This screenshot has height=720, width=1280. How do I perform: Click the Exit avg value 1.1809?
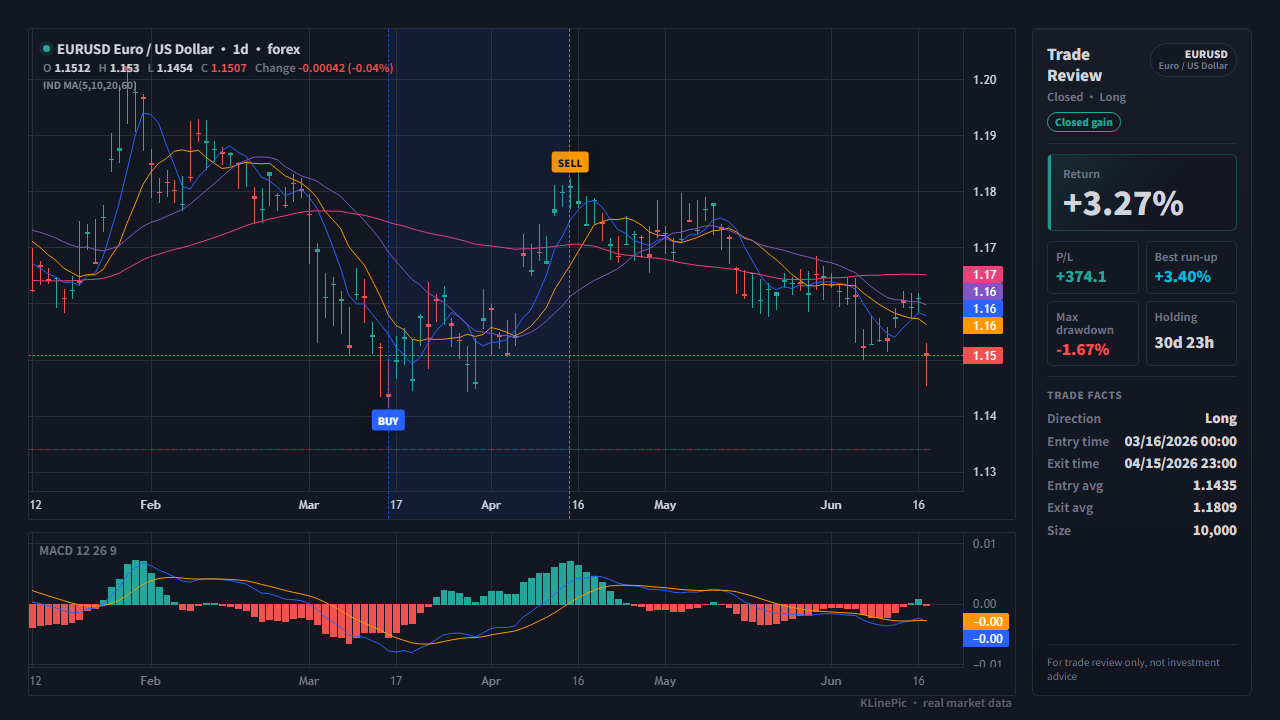click(x=1214, y=507)
